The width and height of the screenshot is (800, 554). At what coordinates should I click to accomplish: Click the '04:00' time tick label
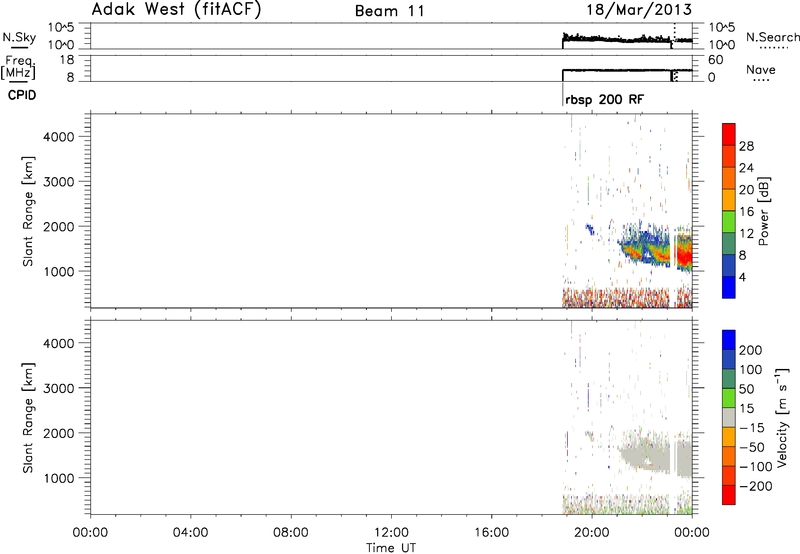pos(191,533)
